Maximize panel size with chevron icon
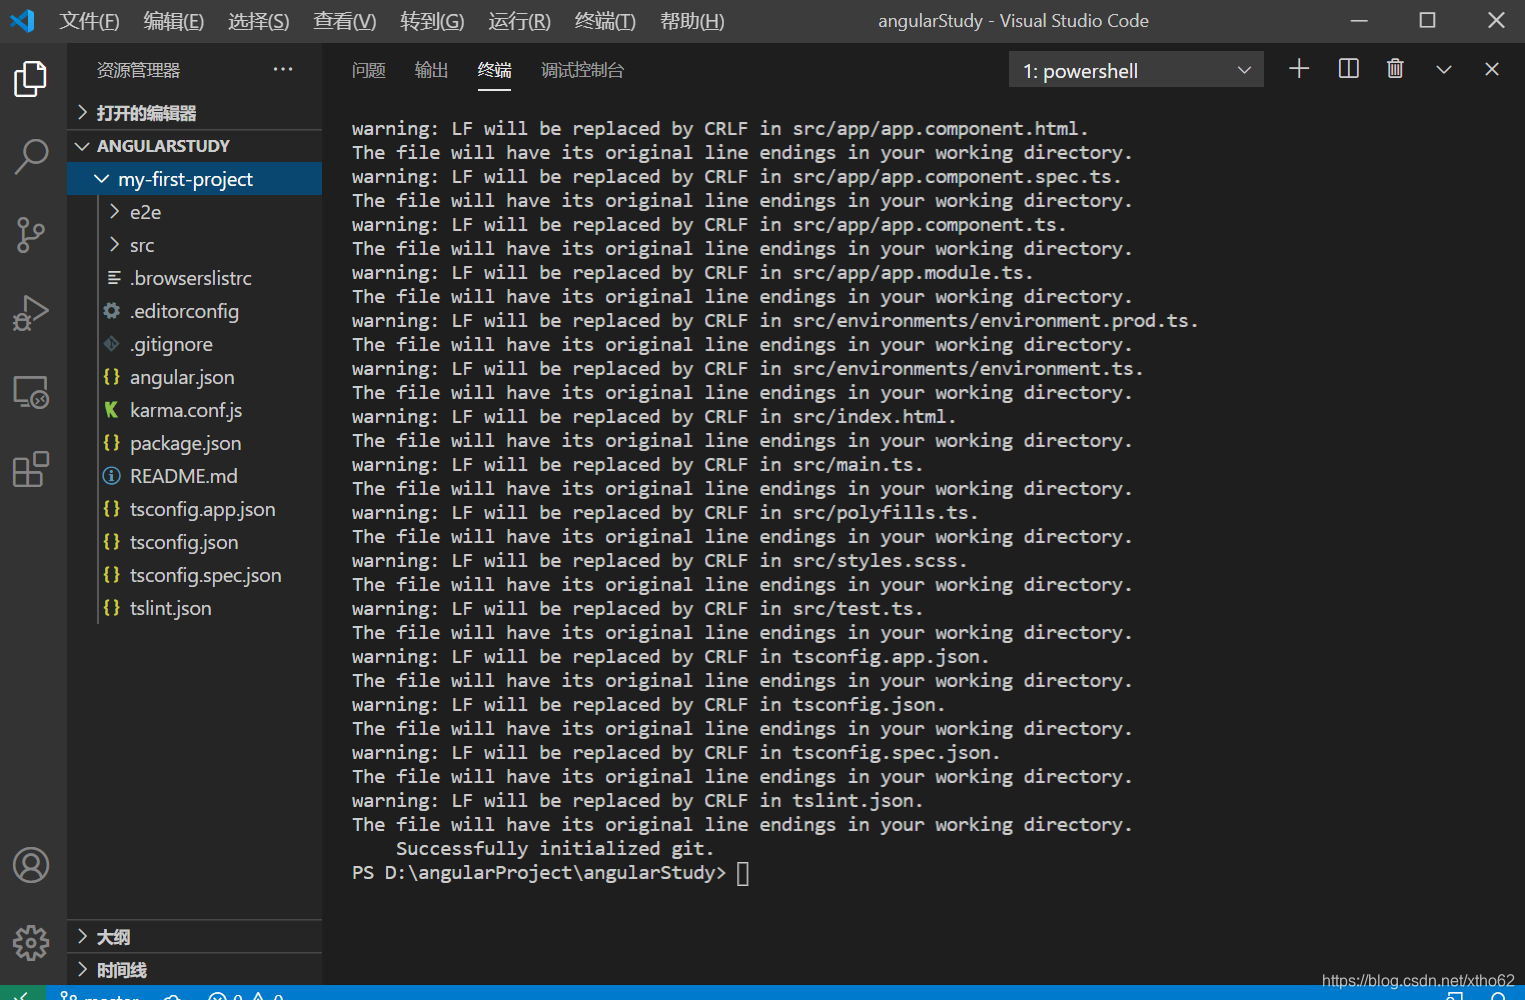Image resolution: width=1525 pixels, height=1000 pixels. 1443,69
